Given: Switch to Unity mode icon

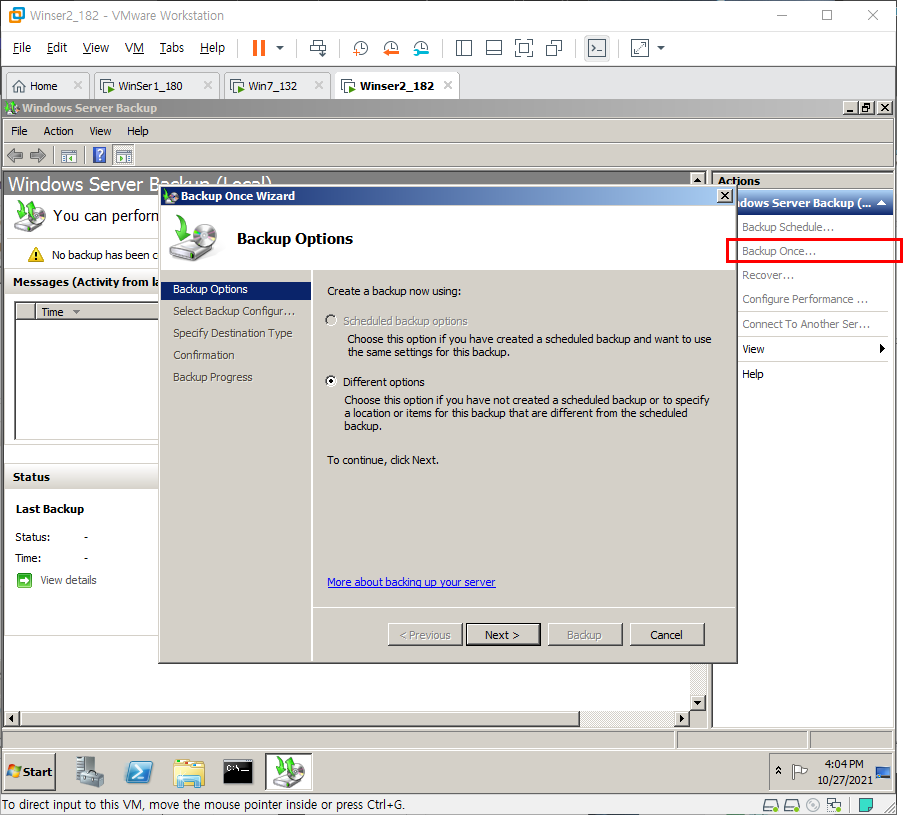Looking at the screenshot, I should click(554, 48).
